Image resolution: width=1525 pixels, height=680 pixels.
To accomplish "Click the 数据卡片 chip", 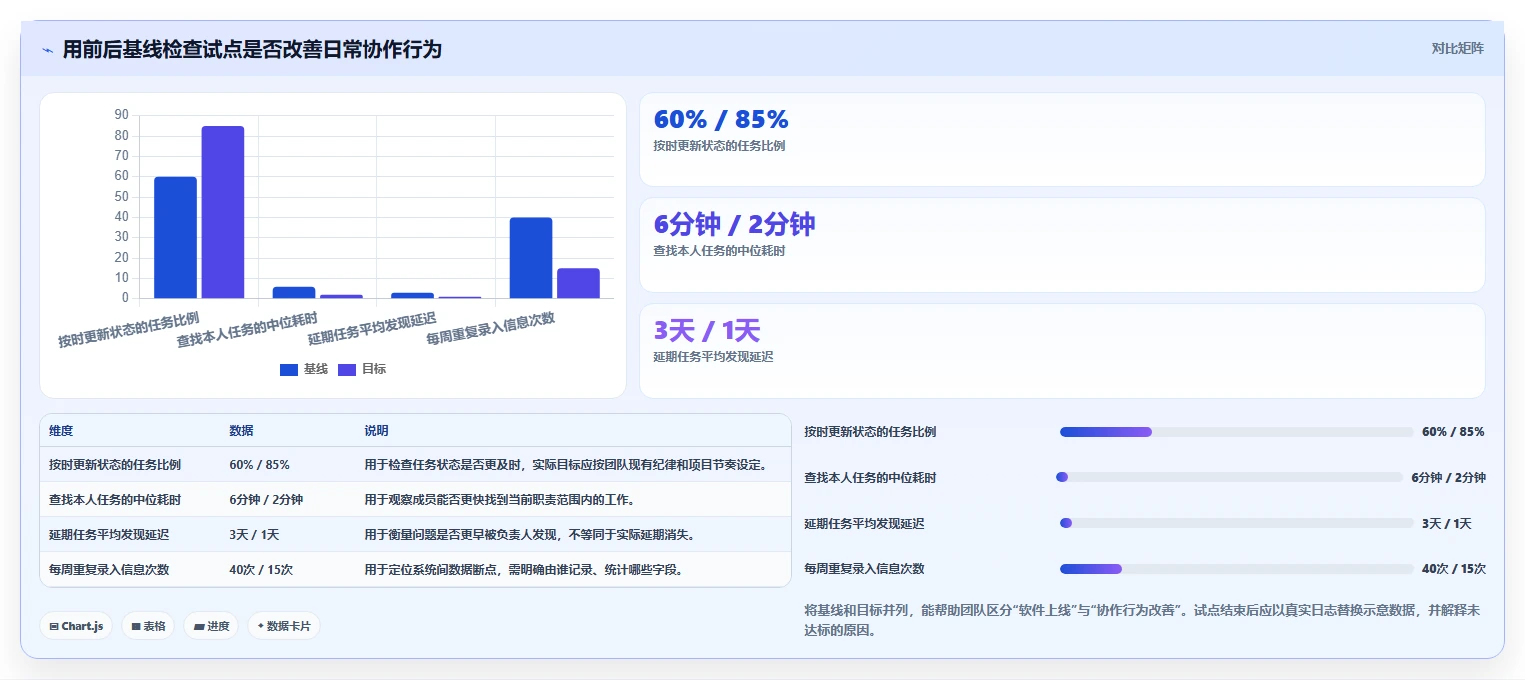I will 284,626.
